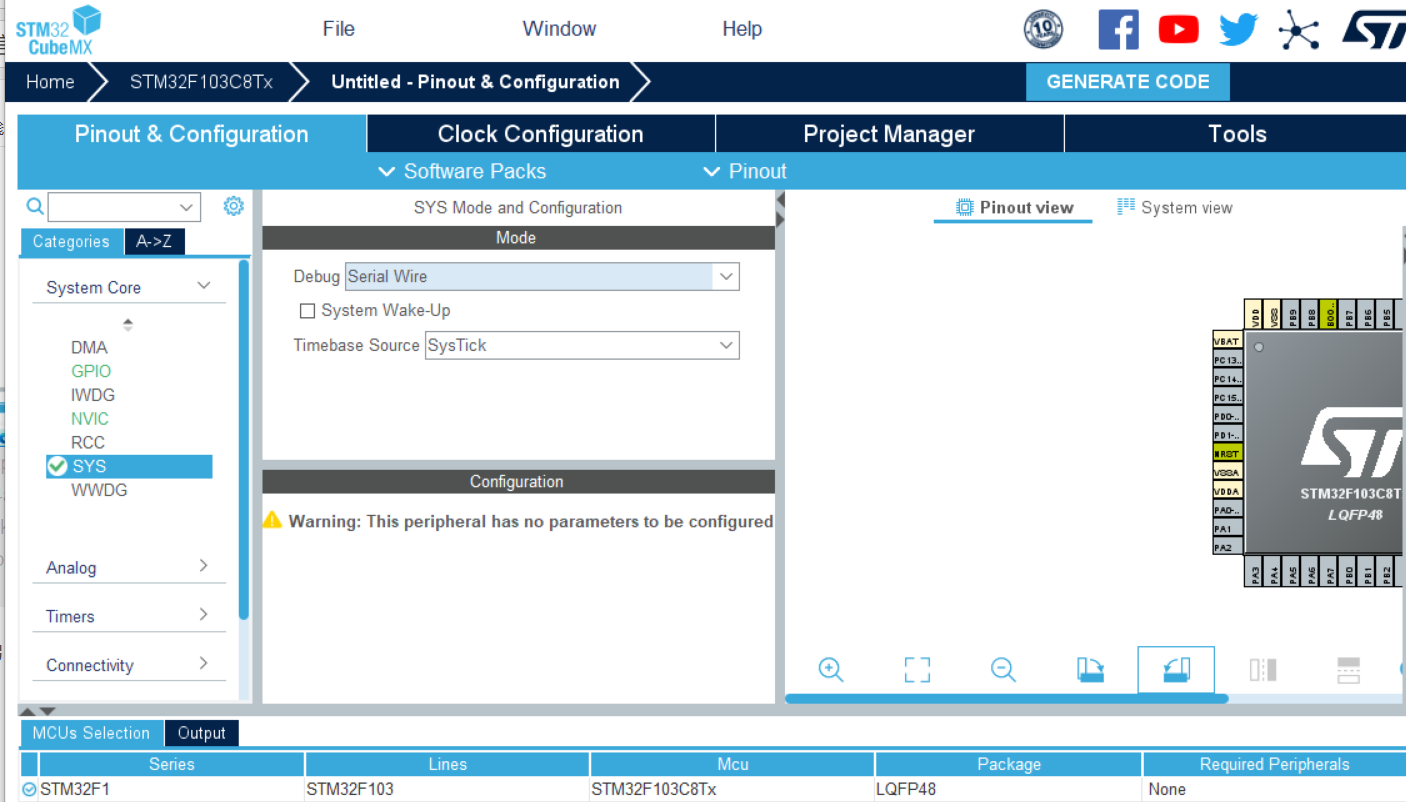Image resolution: width=1406 pixels, height=802 pixels.
Task: Open the Output tab
Action: point(201,733)
